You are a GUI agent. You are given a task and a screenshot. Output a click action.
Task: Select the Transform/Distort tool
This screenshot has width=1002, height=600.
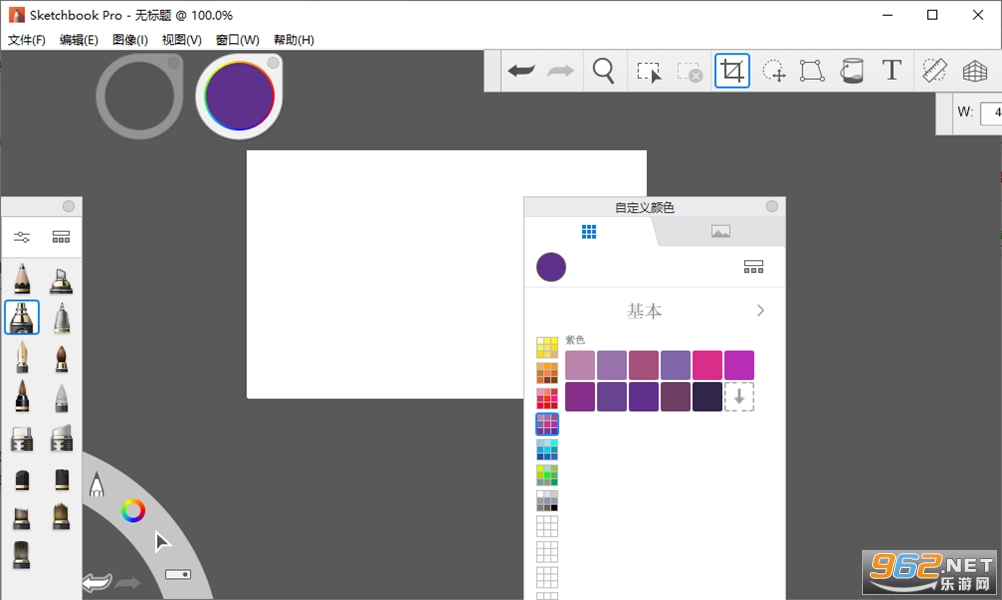[x=812, y=71]
